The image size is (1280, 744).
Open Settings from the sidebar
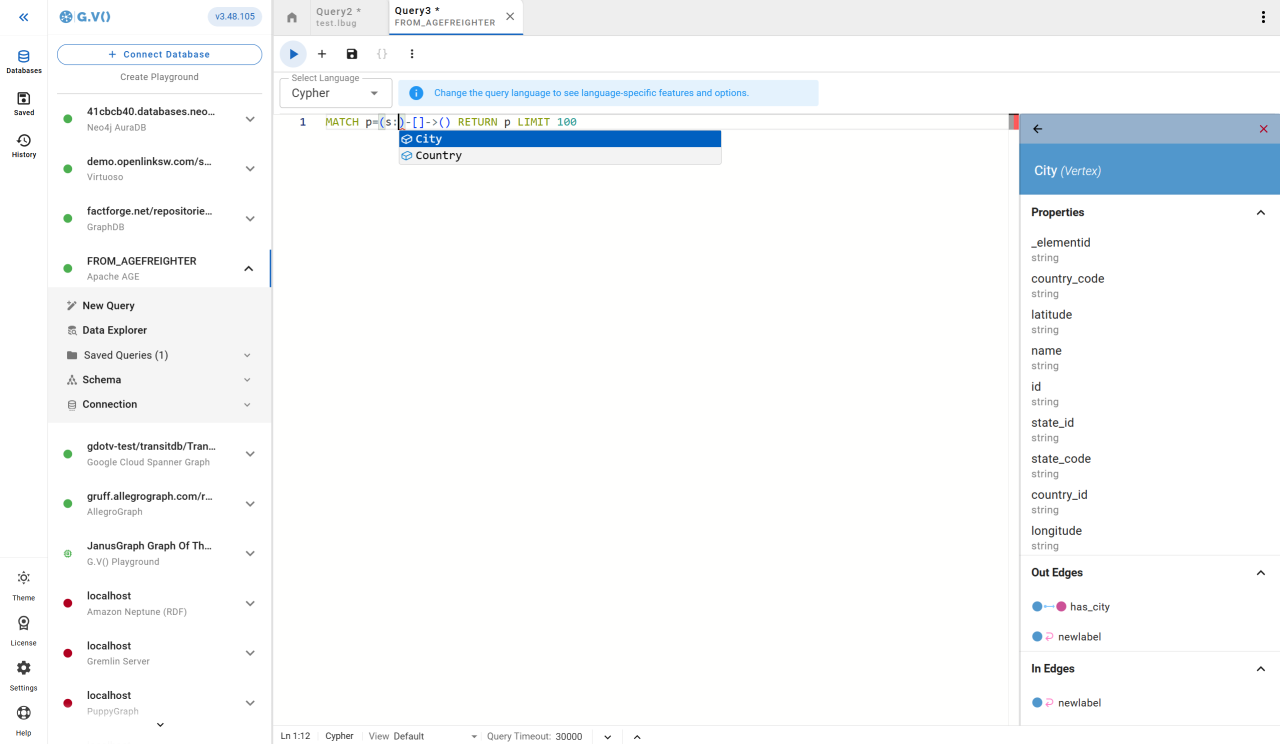click(x=24, y=674)
